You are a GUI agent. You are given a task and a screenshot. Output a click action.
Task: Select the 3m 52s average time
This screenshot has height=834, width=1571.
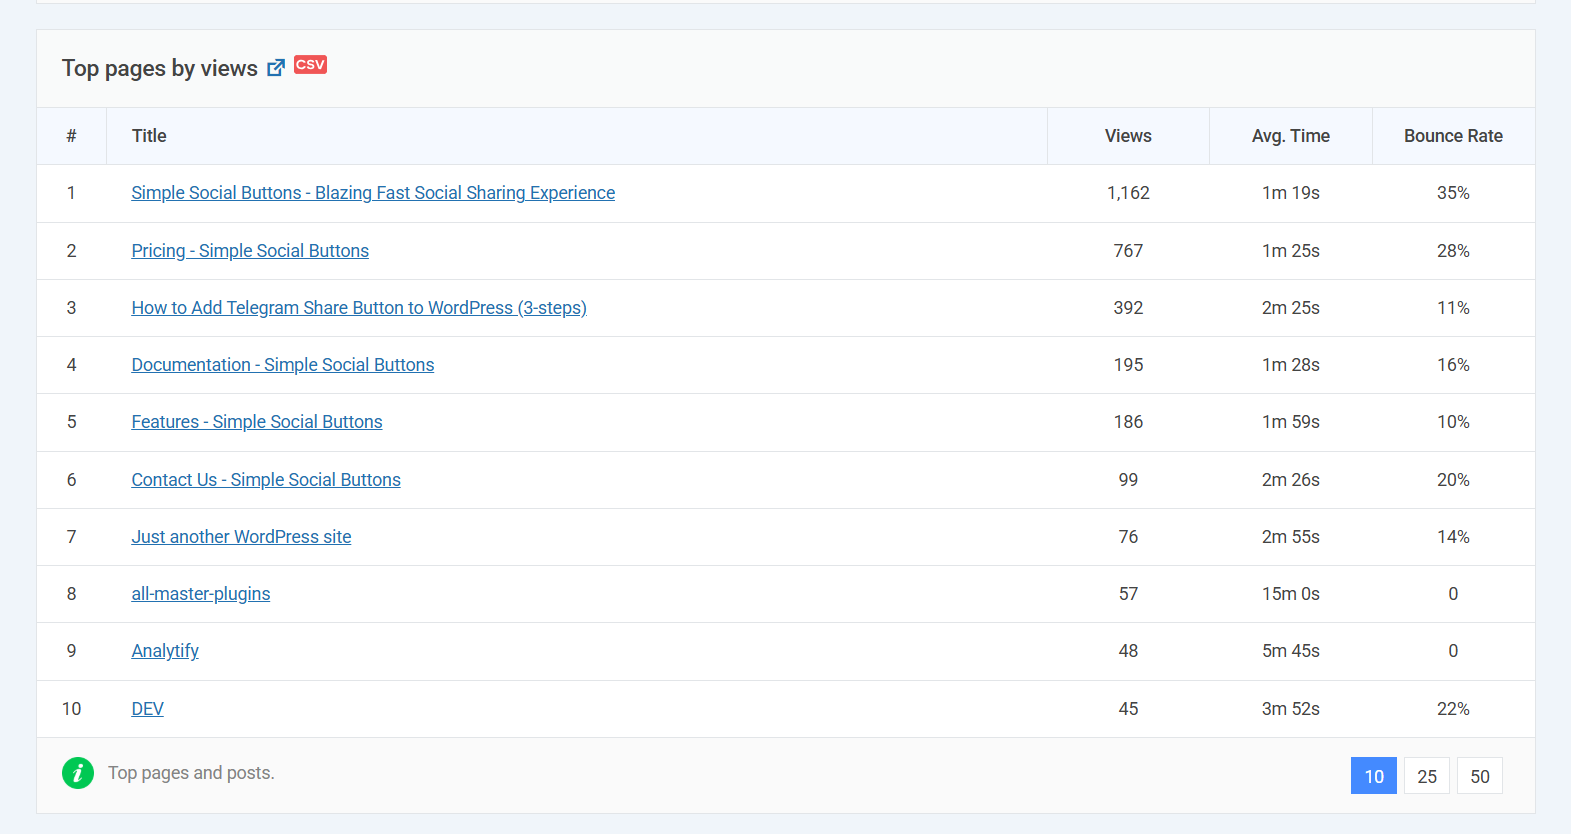point(1291,709)
